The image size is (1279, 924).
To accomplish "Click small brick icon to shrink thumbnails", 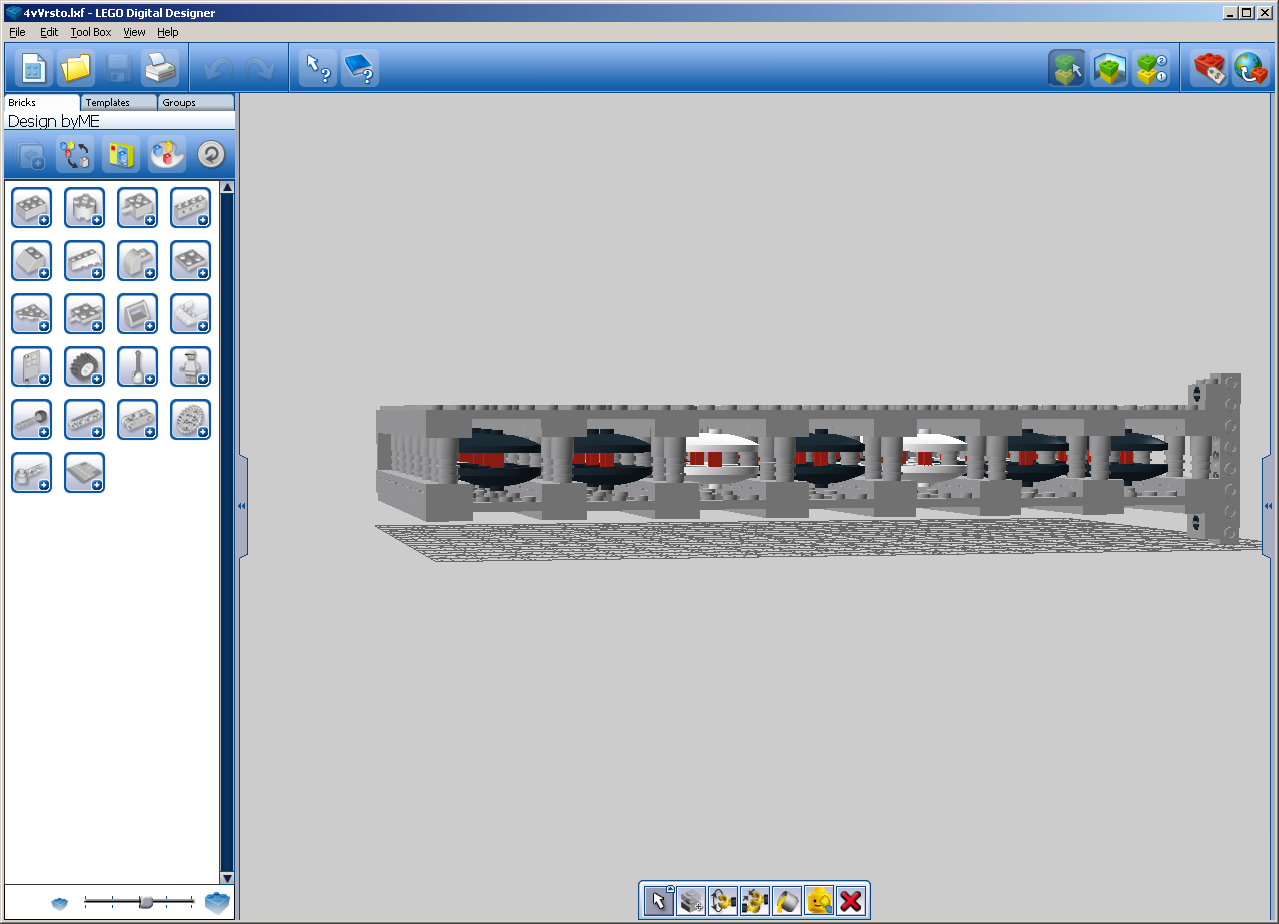I will [60, 903].
